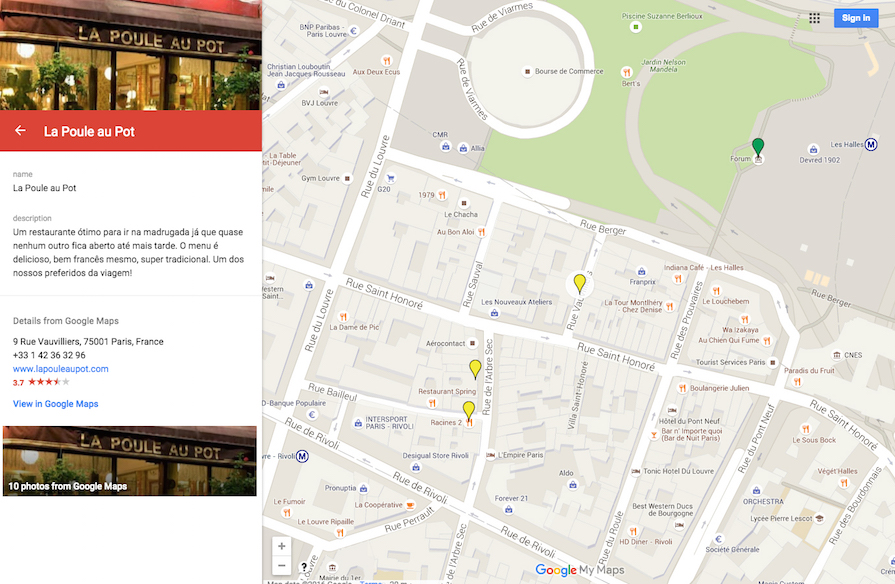Click the Société Générale euro icon
Viewport: 895px width, 584px height.
[x=719, y=538]
